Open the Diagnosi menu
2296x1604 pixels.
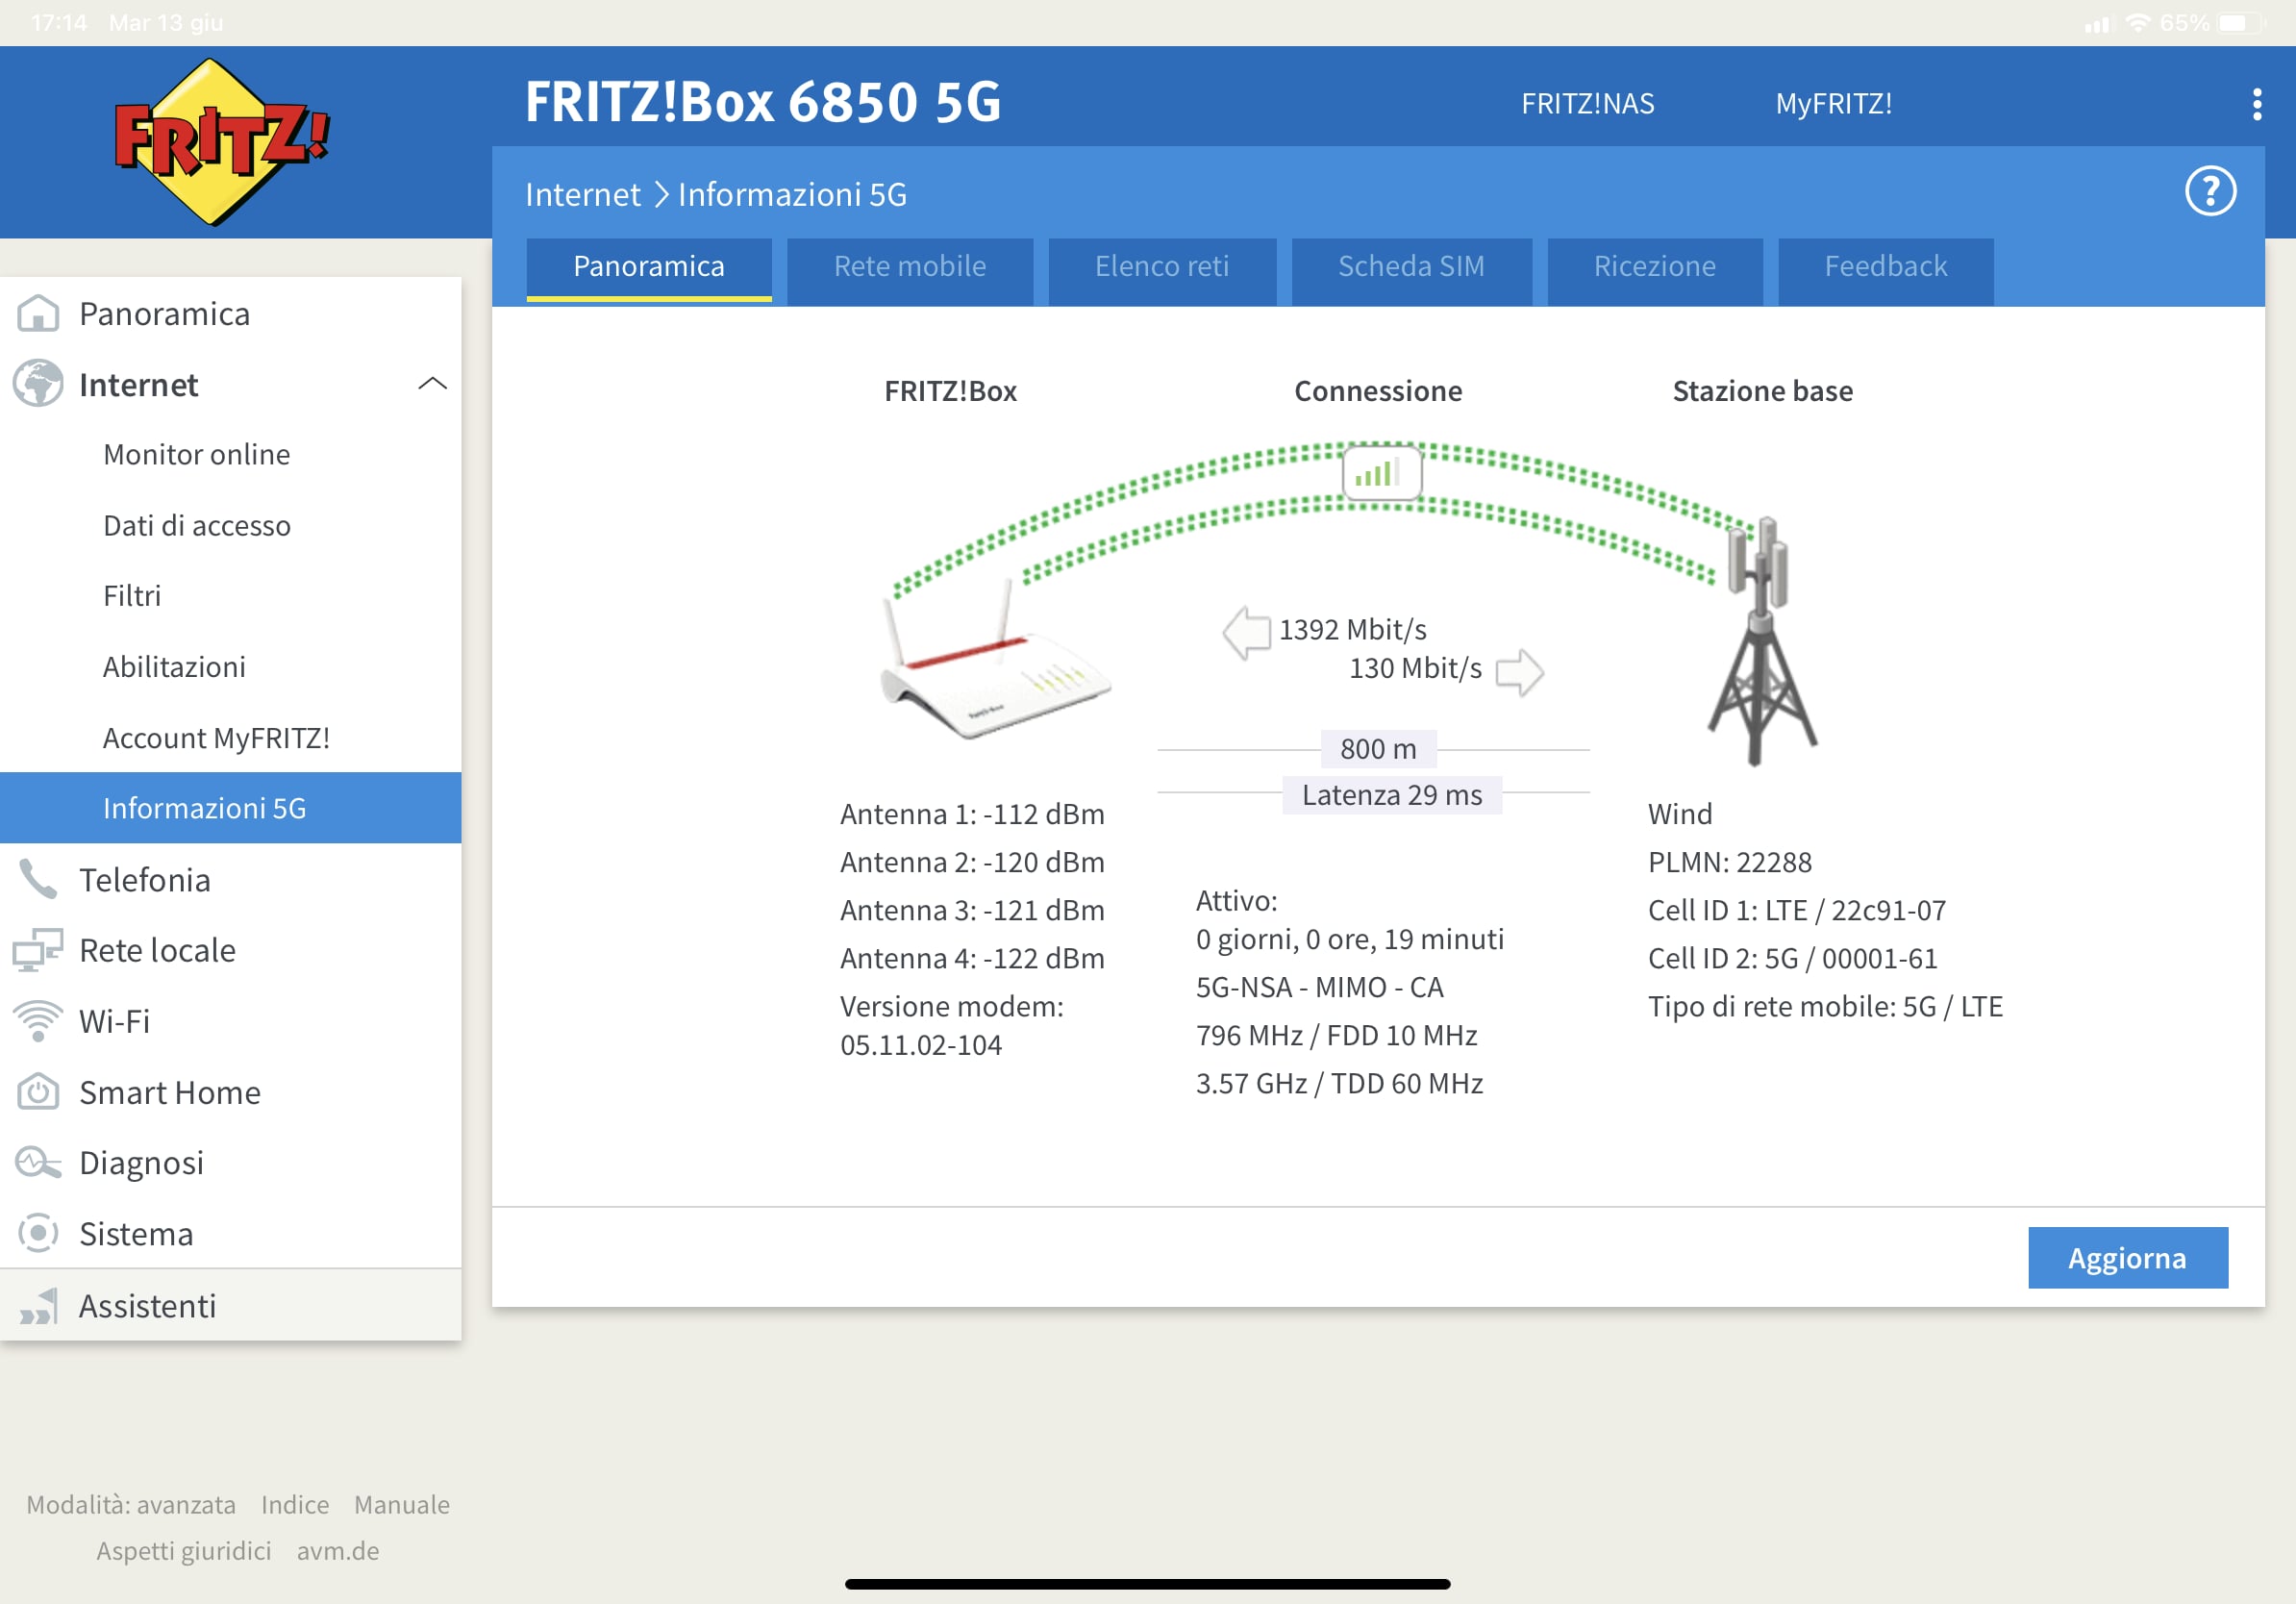(231, 1163)
